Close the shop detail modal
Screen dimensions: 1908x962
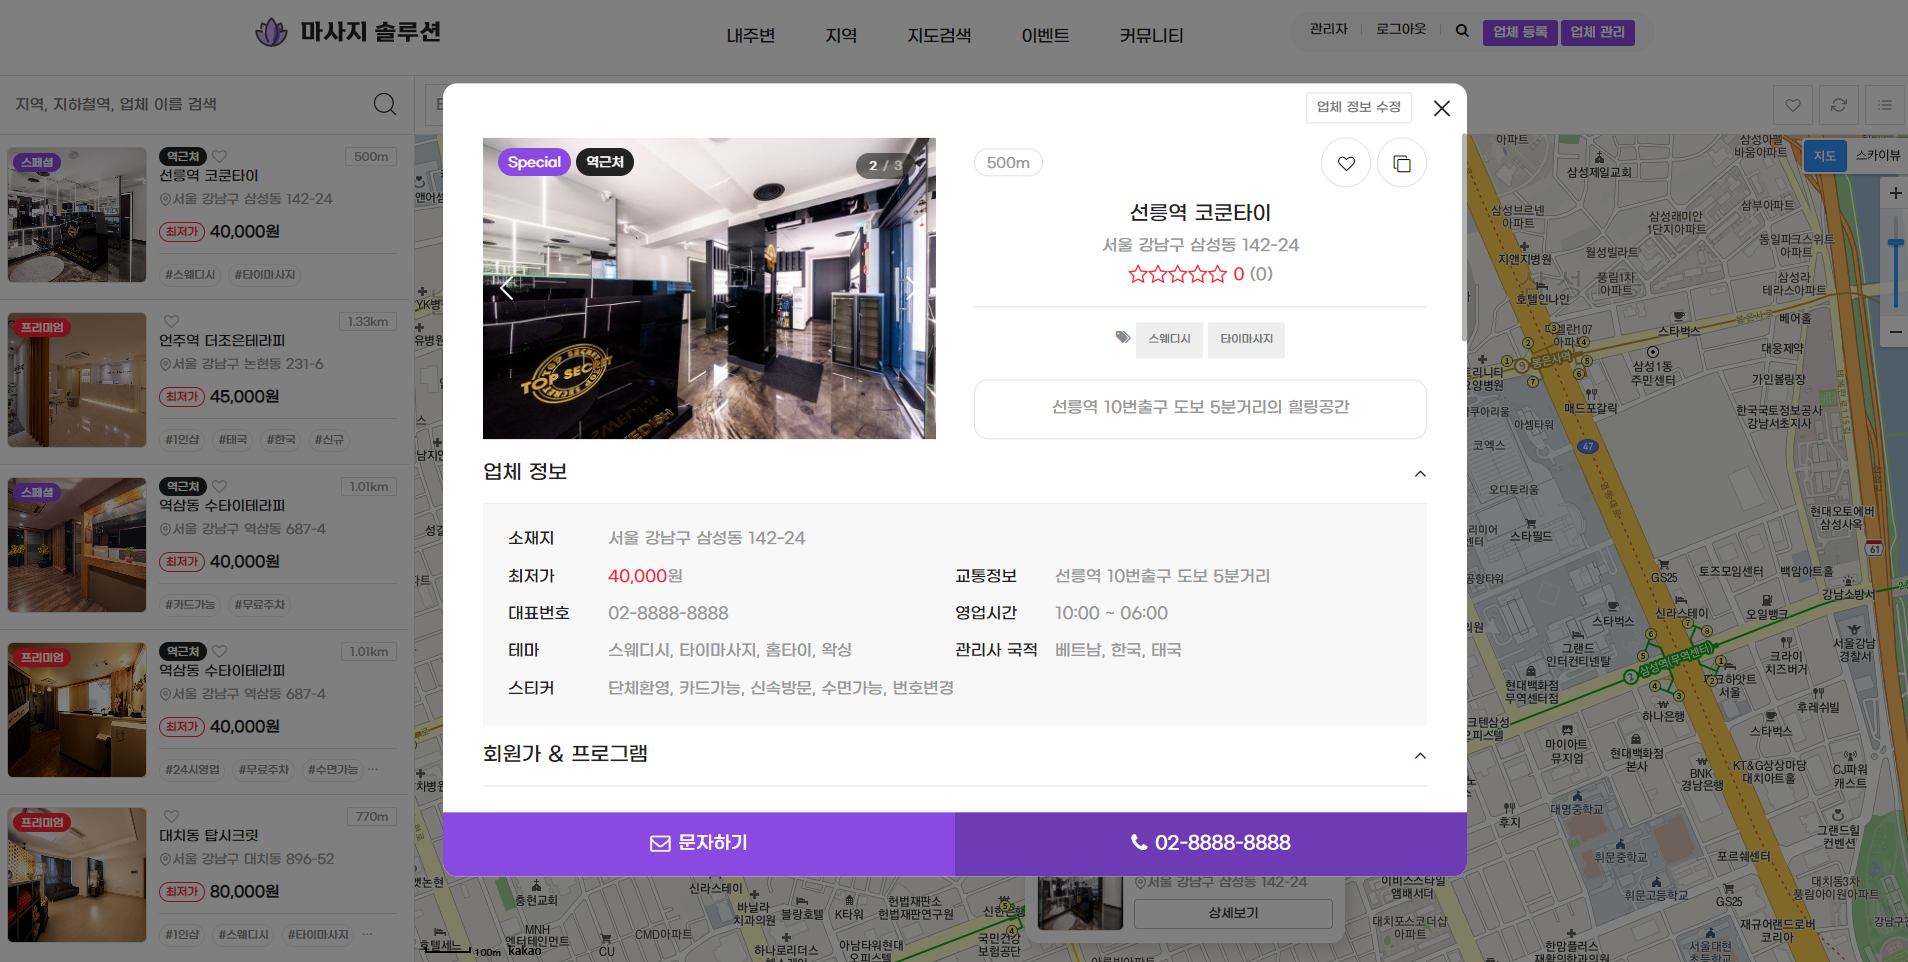pyautogui.click(x=1441, y=108)
